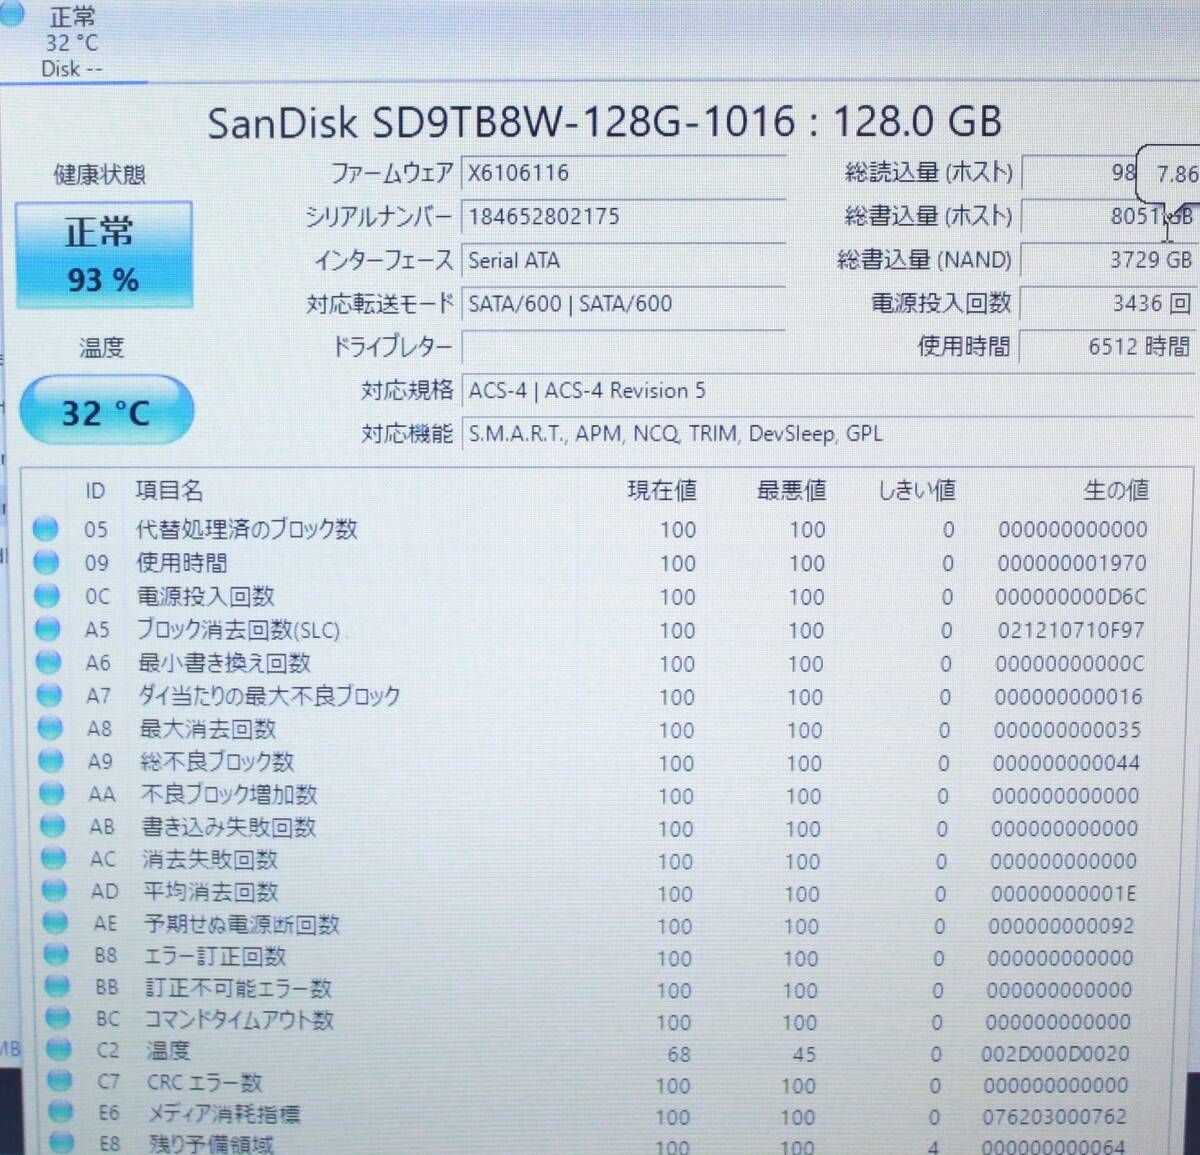Click the standard field ACS-4 | ACS-4 Revision 5
This screenshot has width=1200, height=1155.
[x=828, y=390]
